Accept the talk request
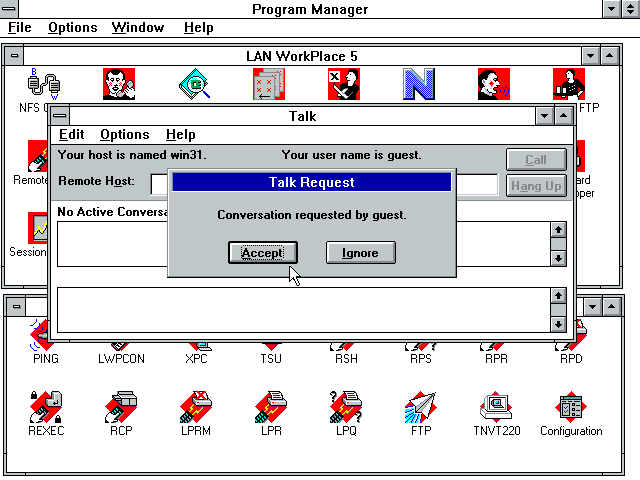 click(x=262, y=253)
